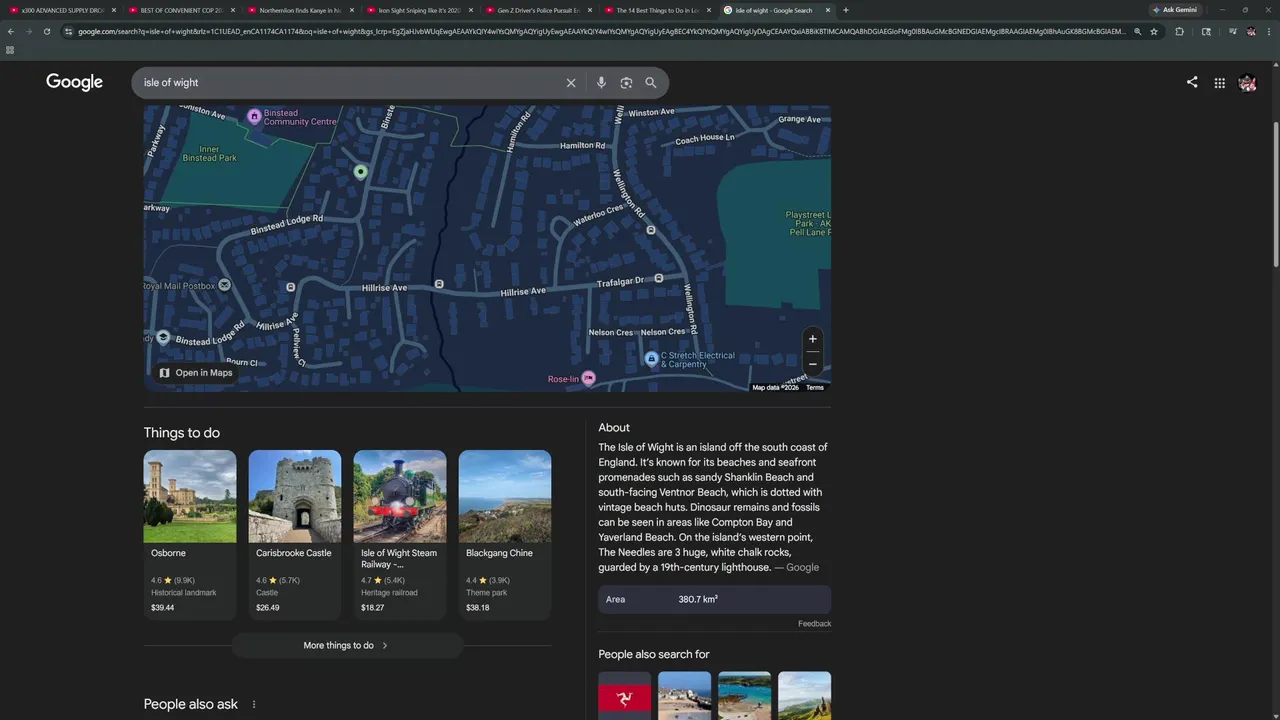Close the Northernlion finds Kanye tab
The width and height of the screenshot is (1280, 720).
point(352,10)
